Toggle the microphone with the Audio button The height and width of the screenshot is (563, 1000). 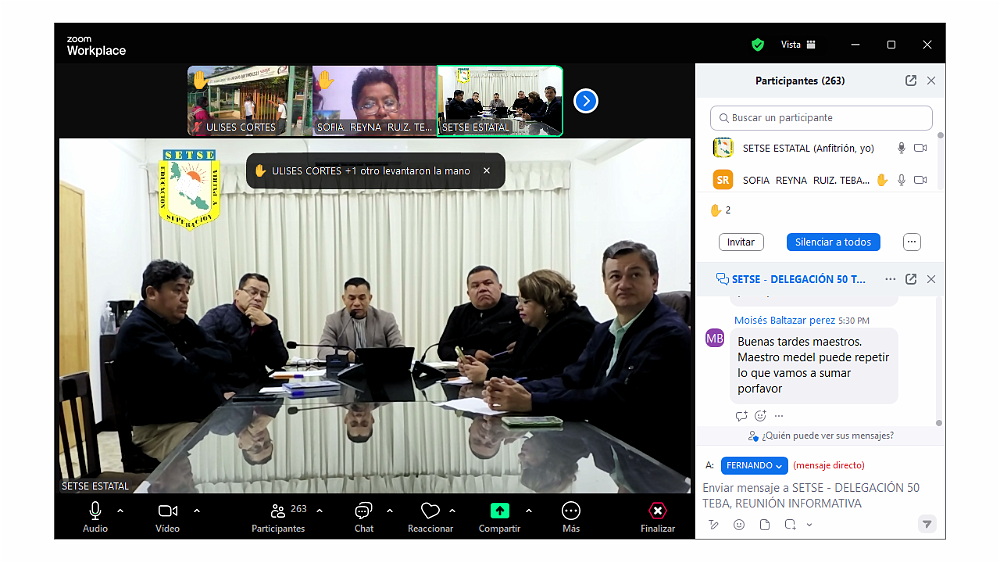(95, 511)
